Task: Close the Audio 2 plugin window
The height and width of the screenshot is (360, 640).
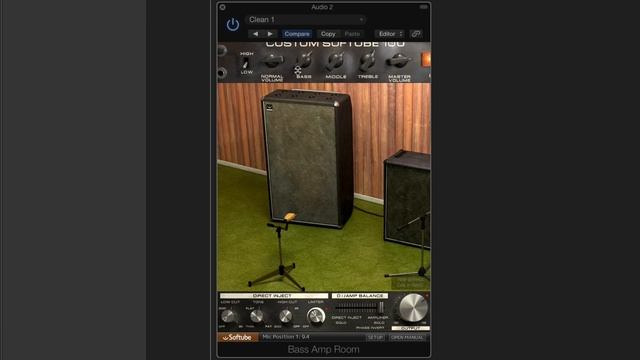Action: (222, 7)
